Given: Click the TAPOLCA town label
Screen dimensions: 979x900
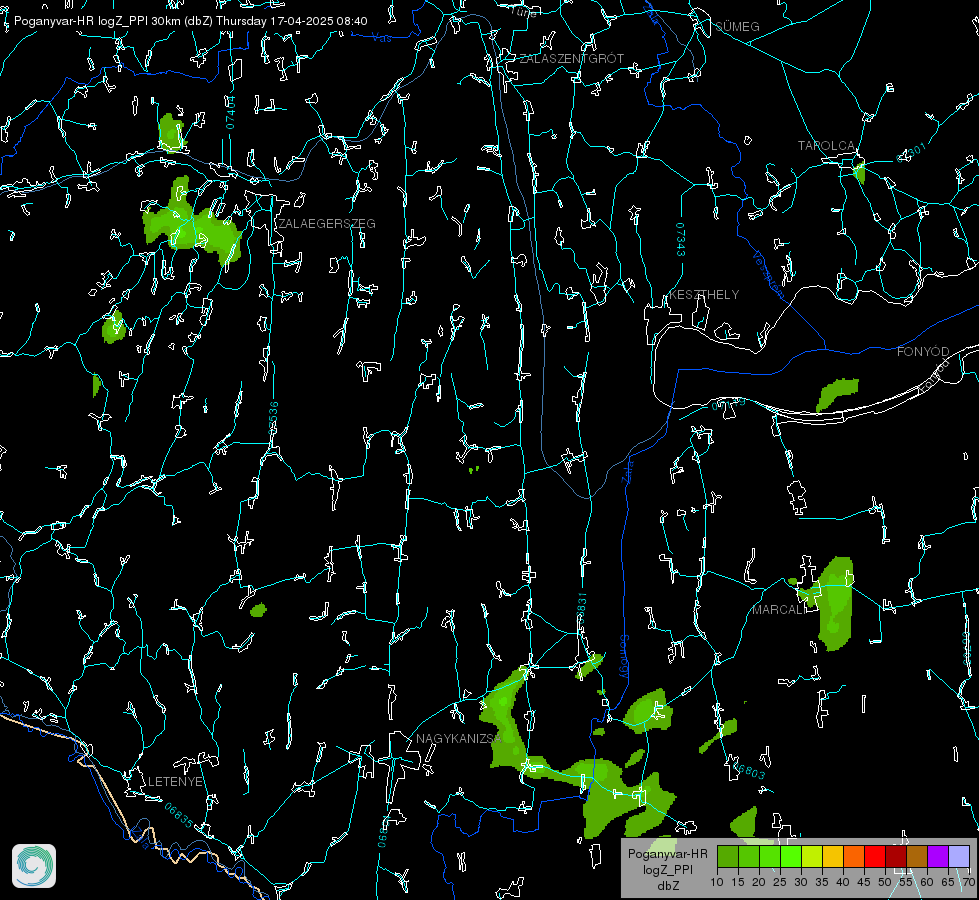Looking at the screenshot, I should [826, 146].
